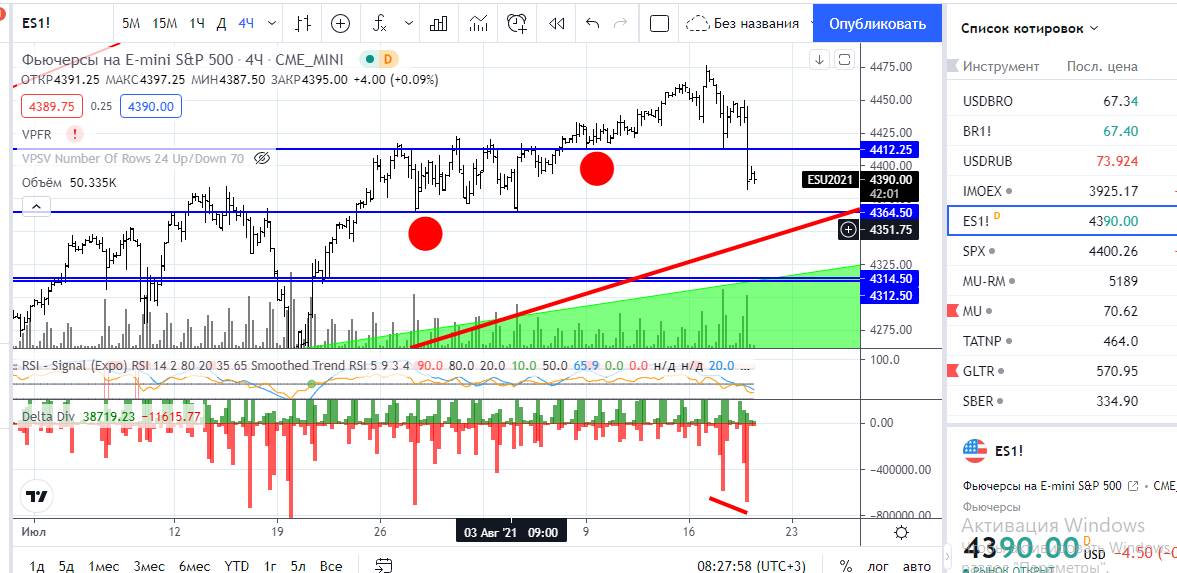Open the financials chart icon
Image resolution: width=1177 pixels, height=573 pixels.
tap(478, 23)
